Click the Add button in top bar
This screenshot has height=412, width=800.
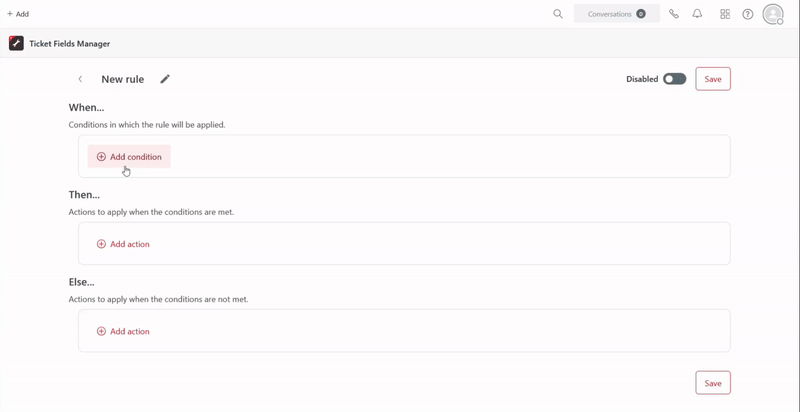coord(18,14)
